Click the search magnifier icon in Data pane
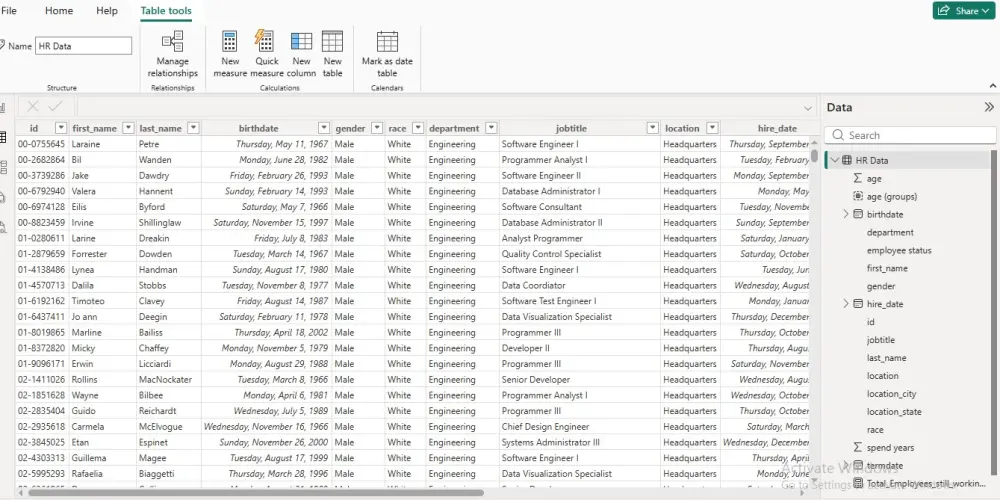Viewport: 1000px width, 500px height. pos(837,135)
